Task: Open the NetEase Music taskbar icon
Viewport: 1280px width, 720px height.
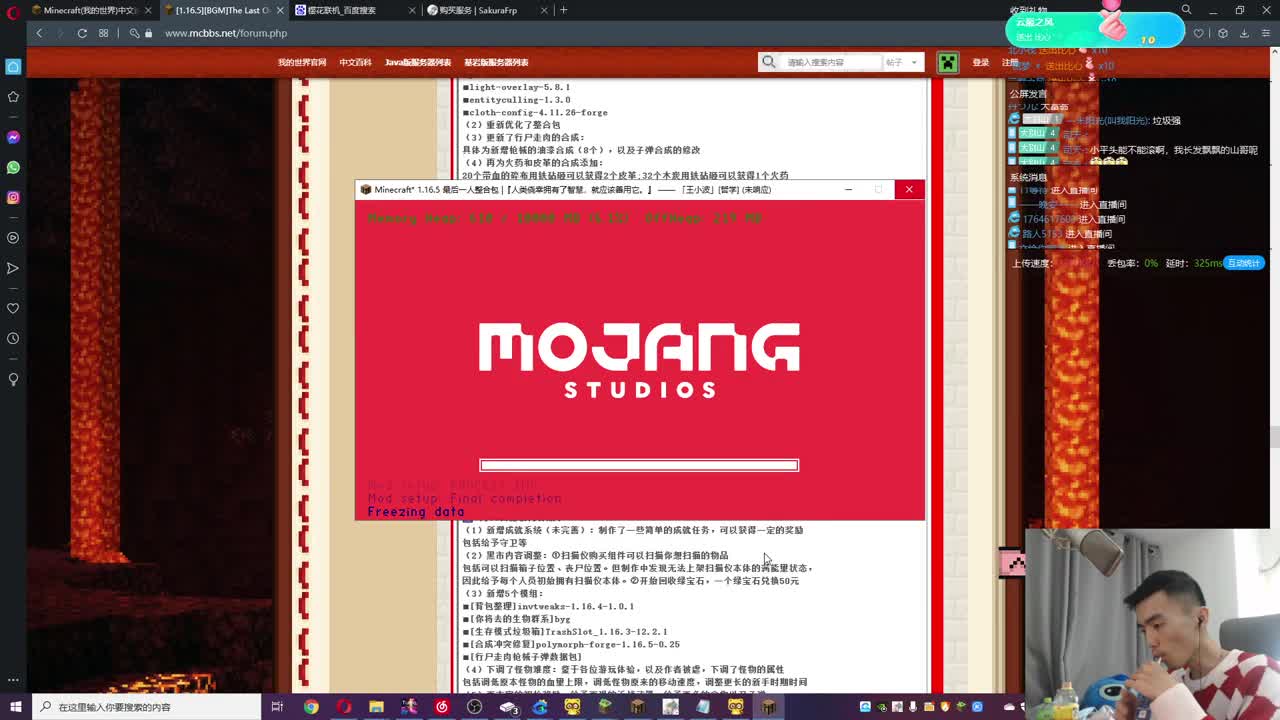Action: tap(442, 707)
